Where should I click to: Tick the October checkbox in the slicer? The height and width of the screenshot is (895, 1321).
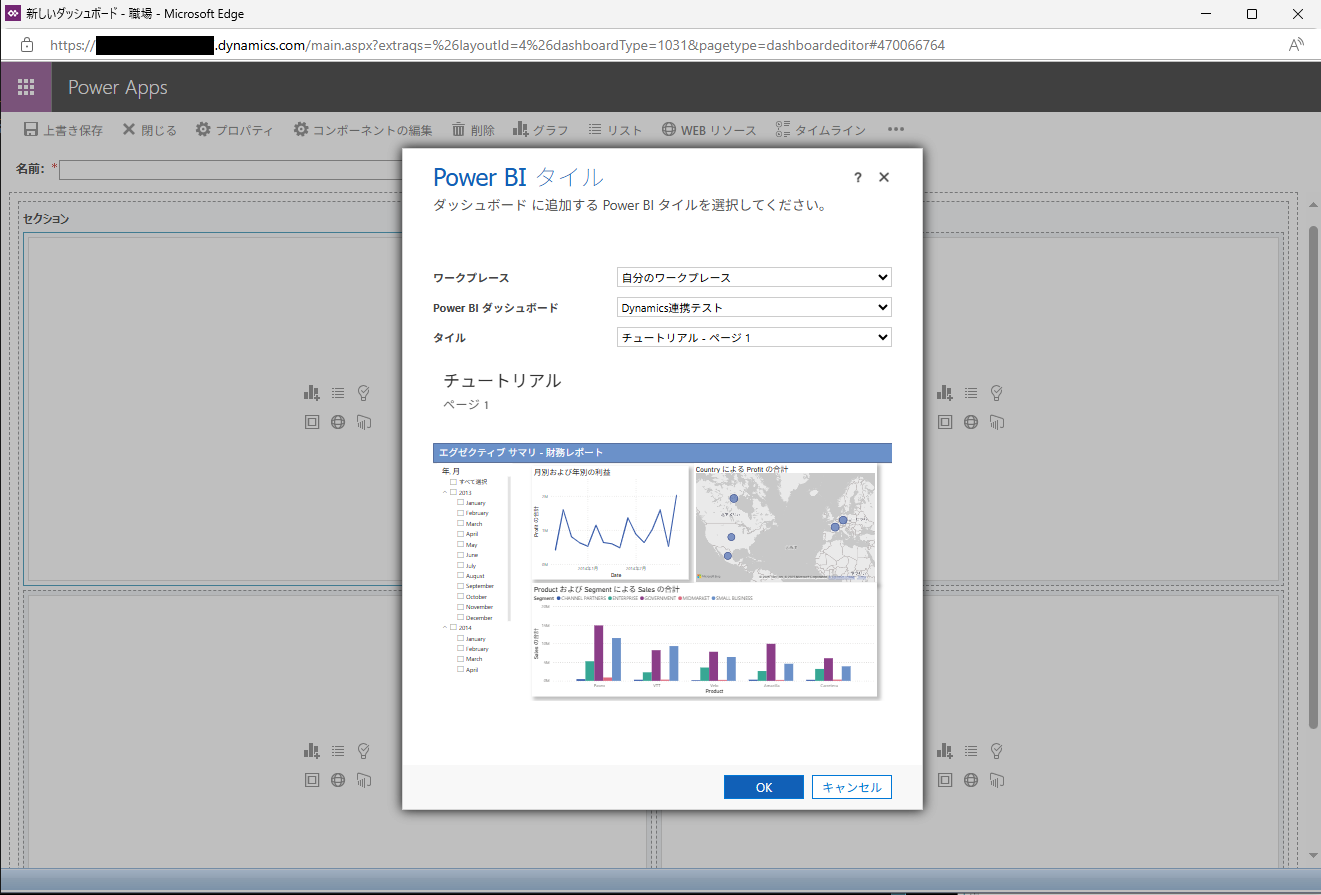point(461,597)
